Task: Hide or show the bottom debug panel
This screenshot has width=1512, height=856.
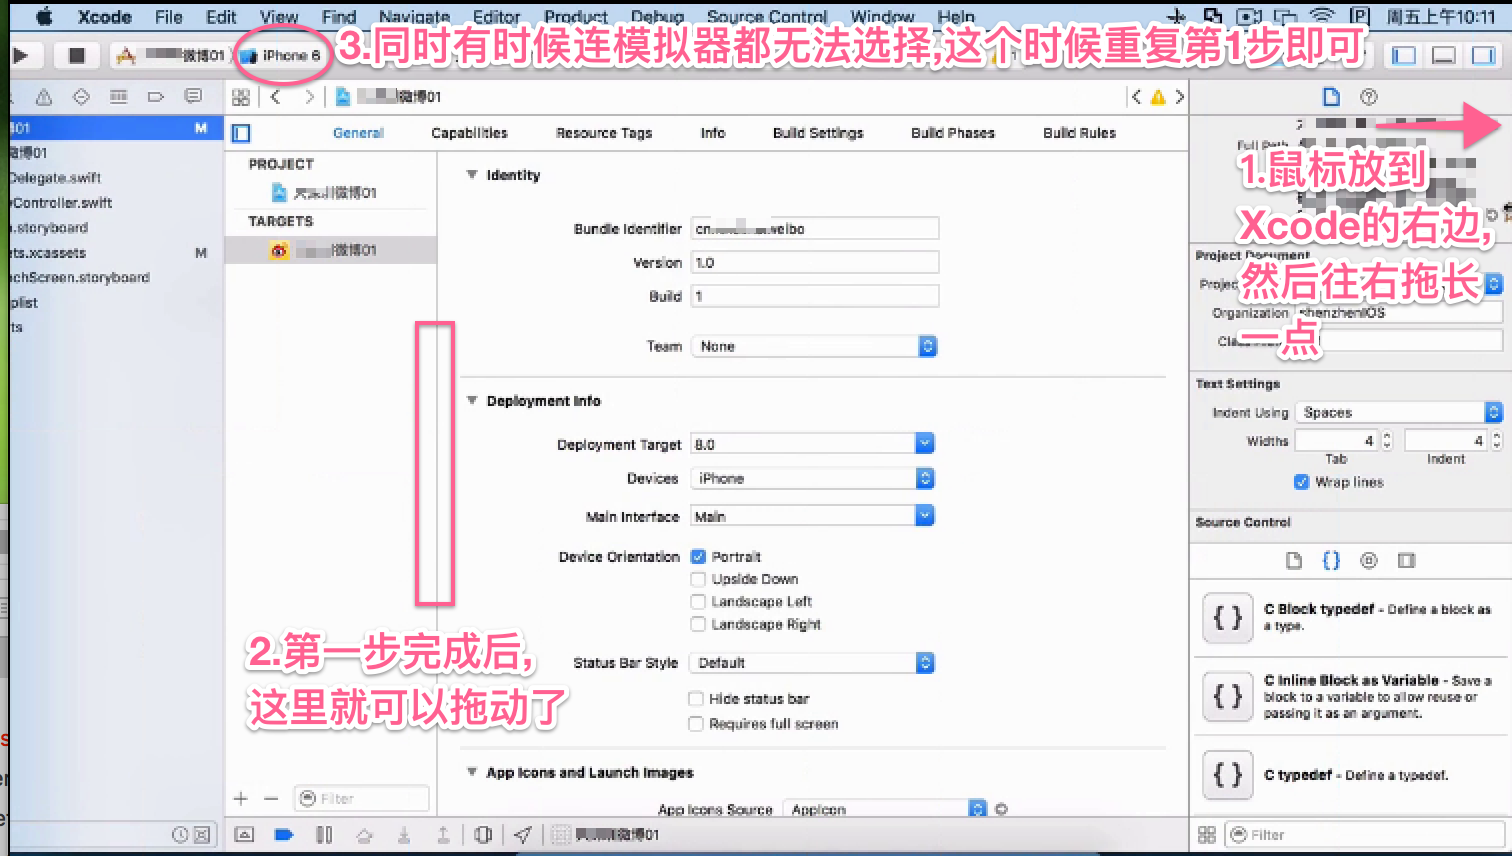Action: (1444, 56)
